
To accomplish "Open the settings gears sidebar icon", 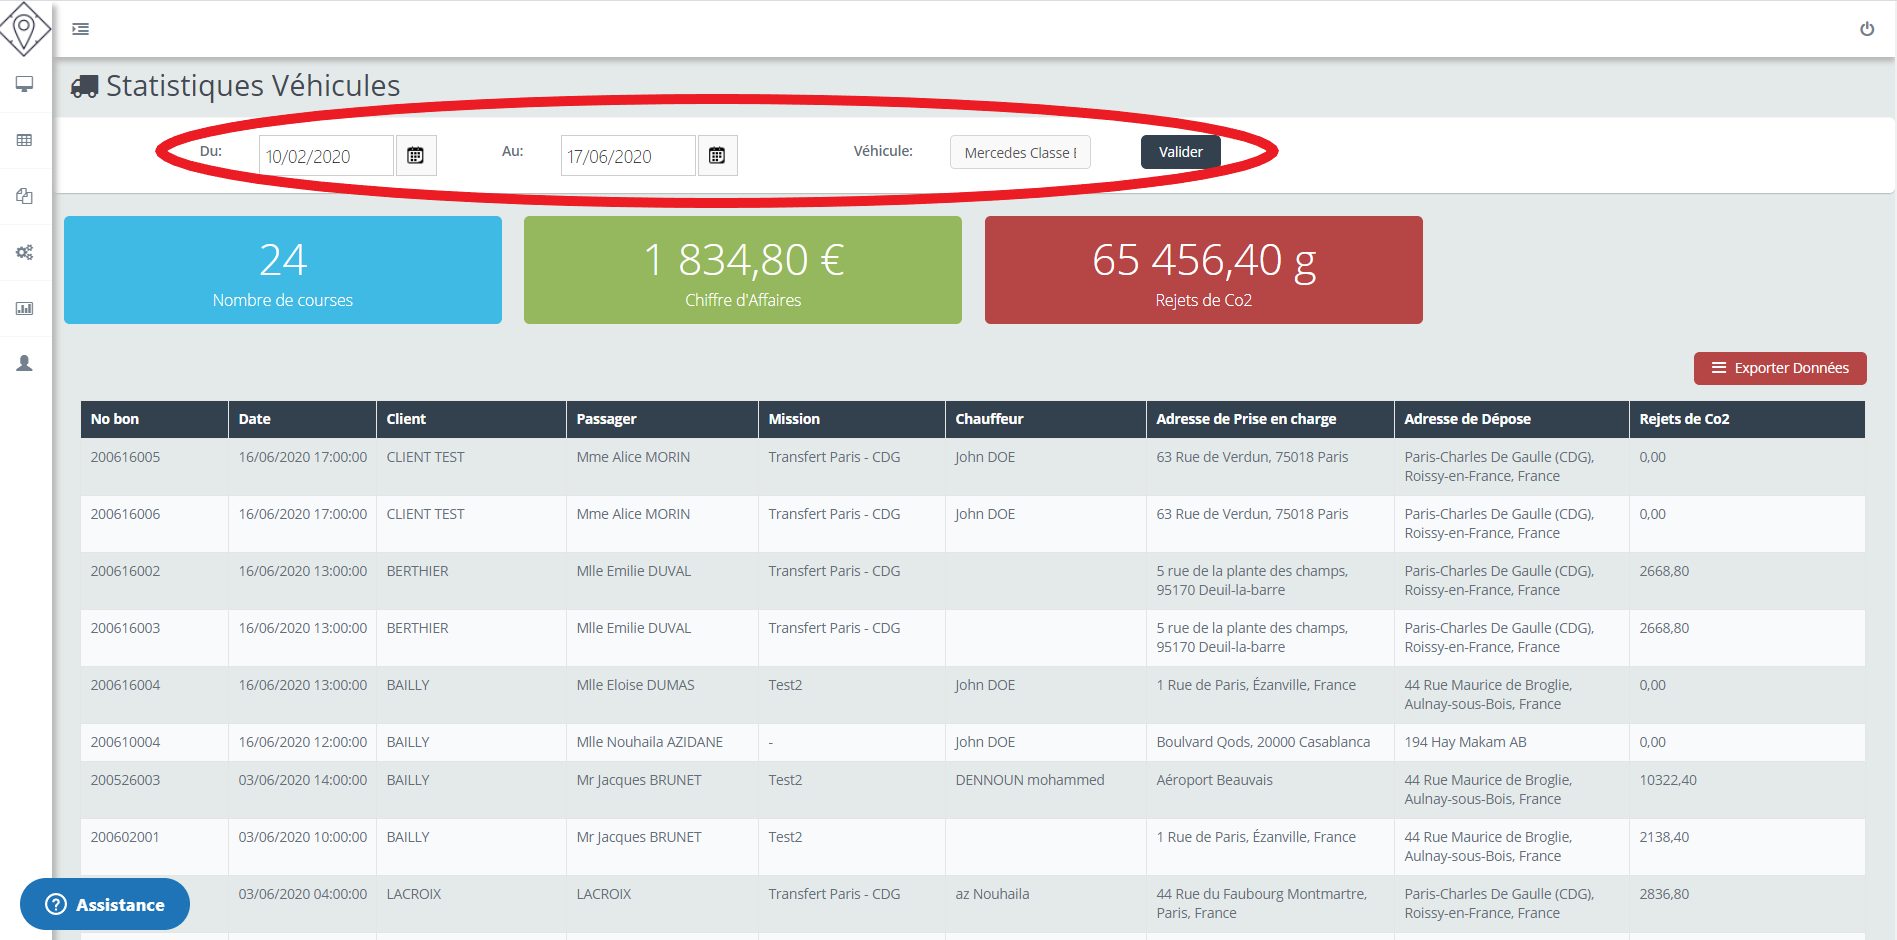I will pos(25,252).
